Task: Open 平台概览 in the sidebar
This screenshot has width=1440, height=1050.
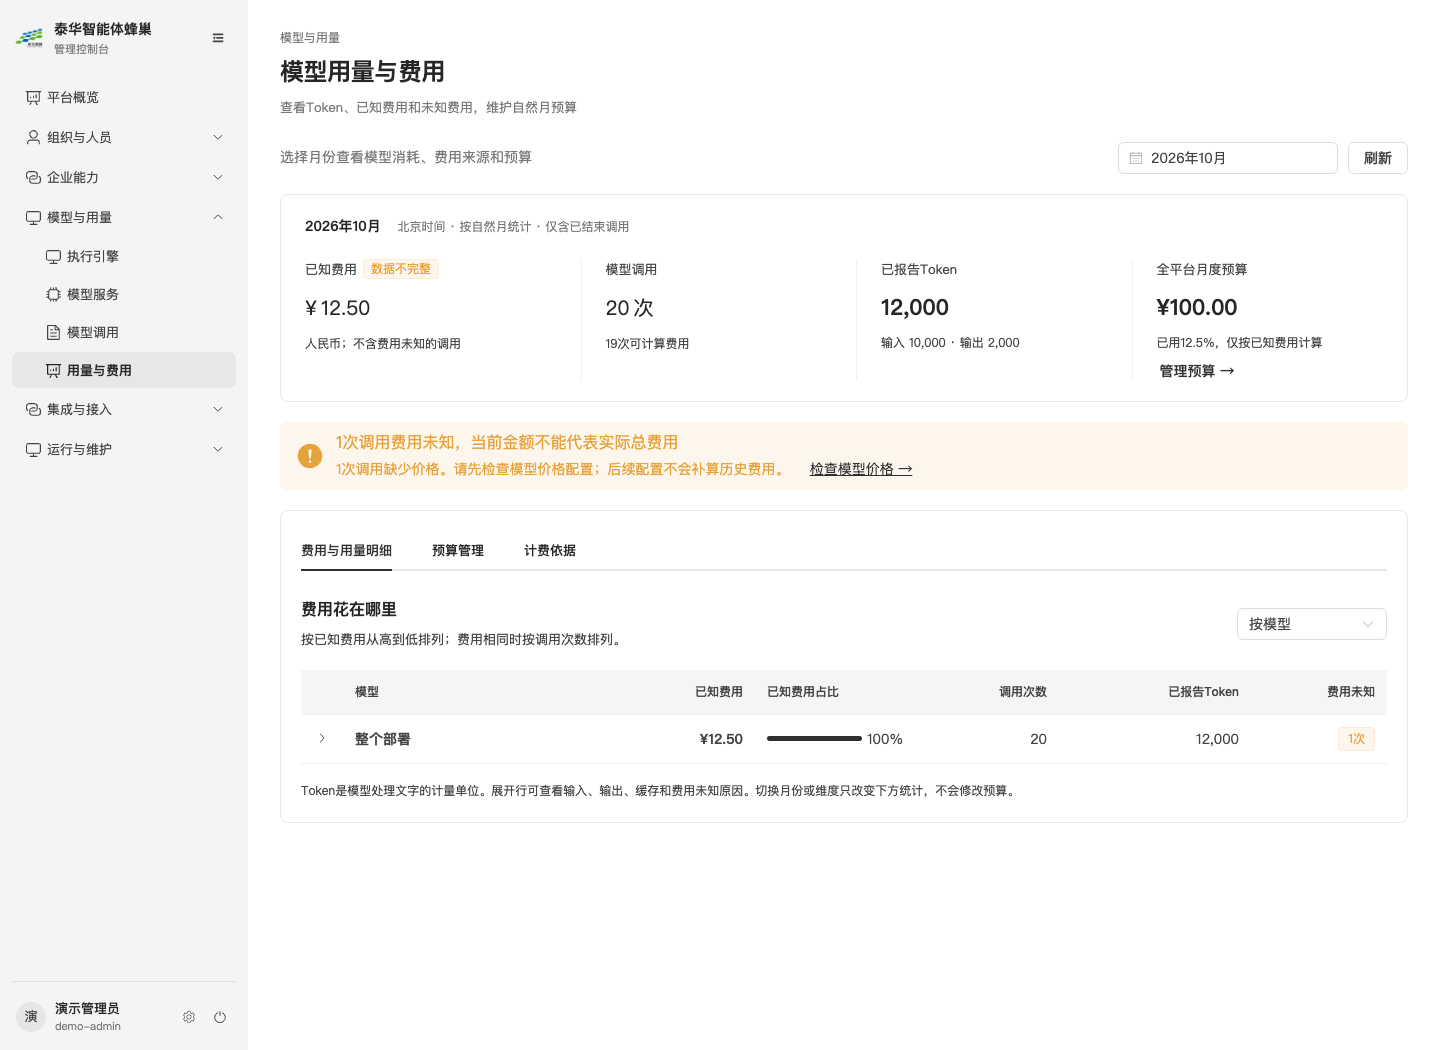Action: click(124, 97)
